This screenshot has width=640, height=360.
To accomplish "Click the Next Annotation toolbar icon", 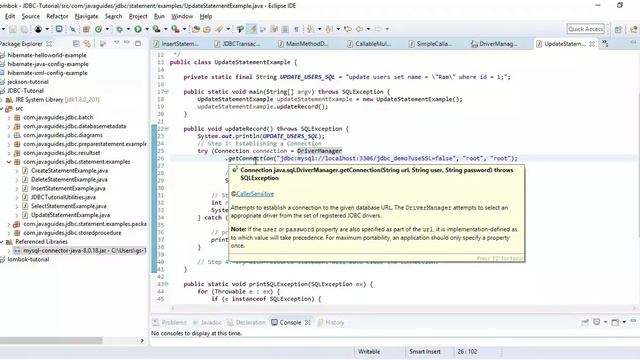I will pos(310,29).
